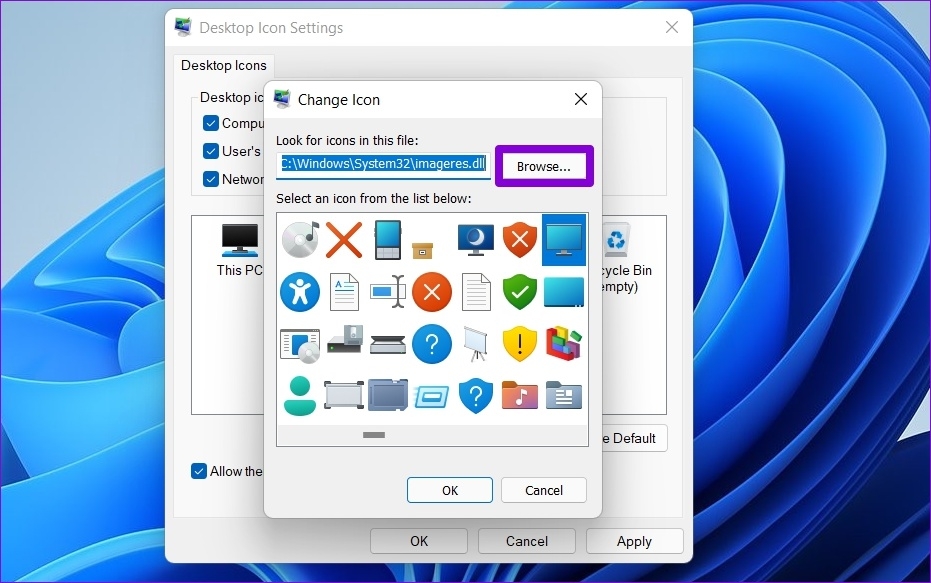The height and width of the screenshot is (583, 931).
Task: Switch to the Desktop Icons tab
Action: (x=223, y=65)
